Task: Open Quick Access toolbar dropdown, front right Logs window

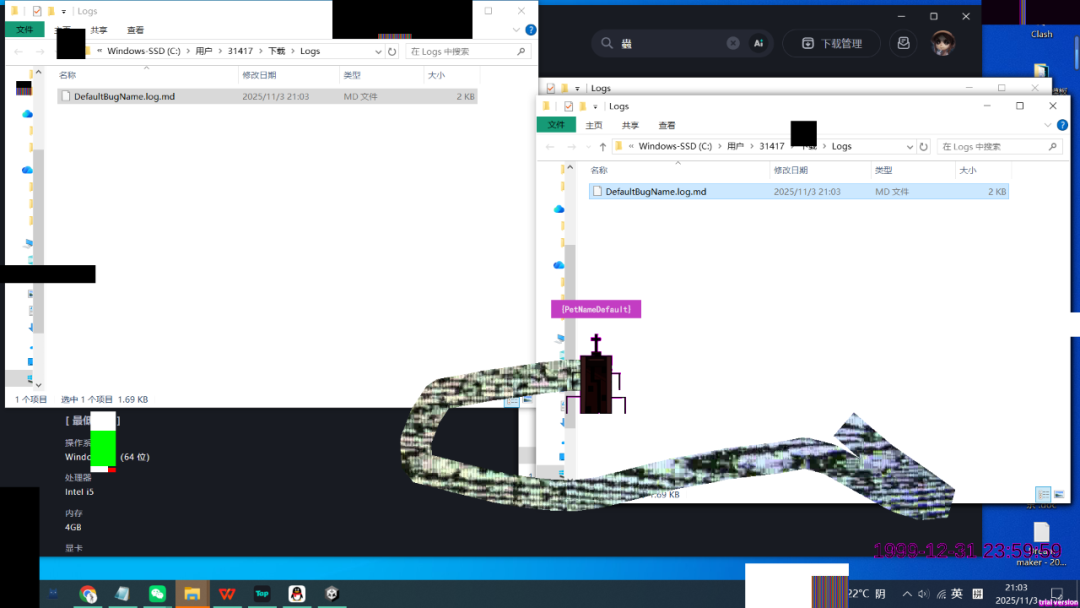Action: pos(595,107)
